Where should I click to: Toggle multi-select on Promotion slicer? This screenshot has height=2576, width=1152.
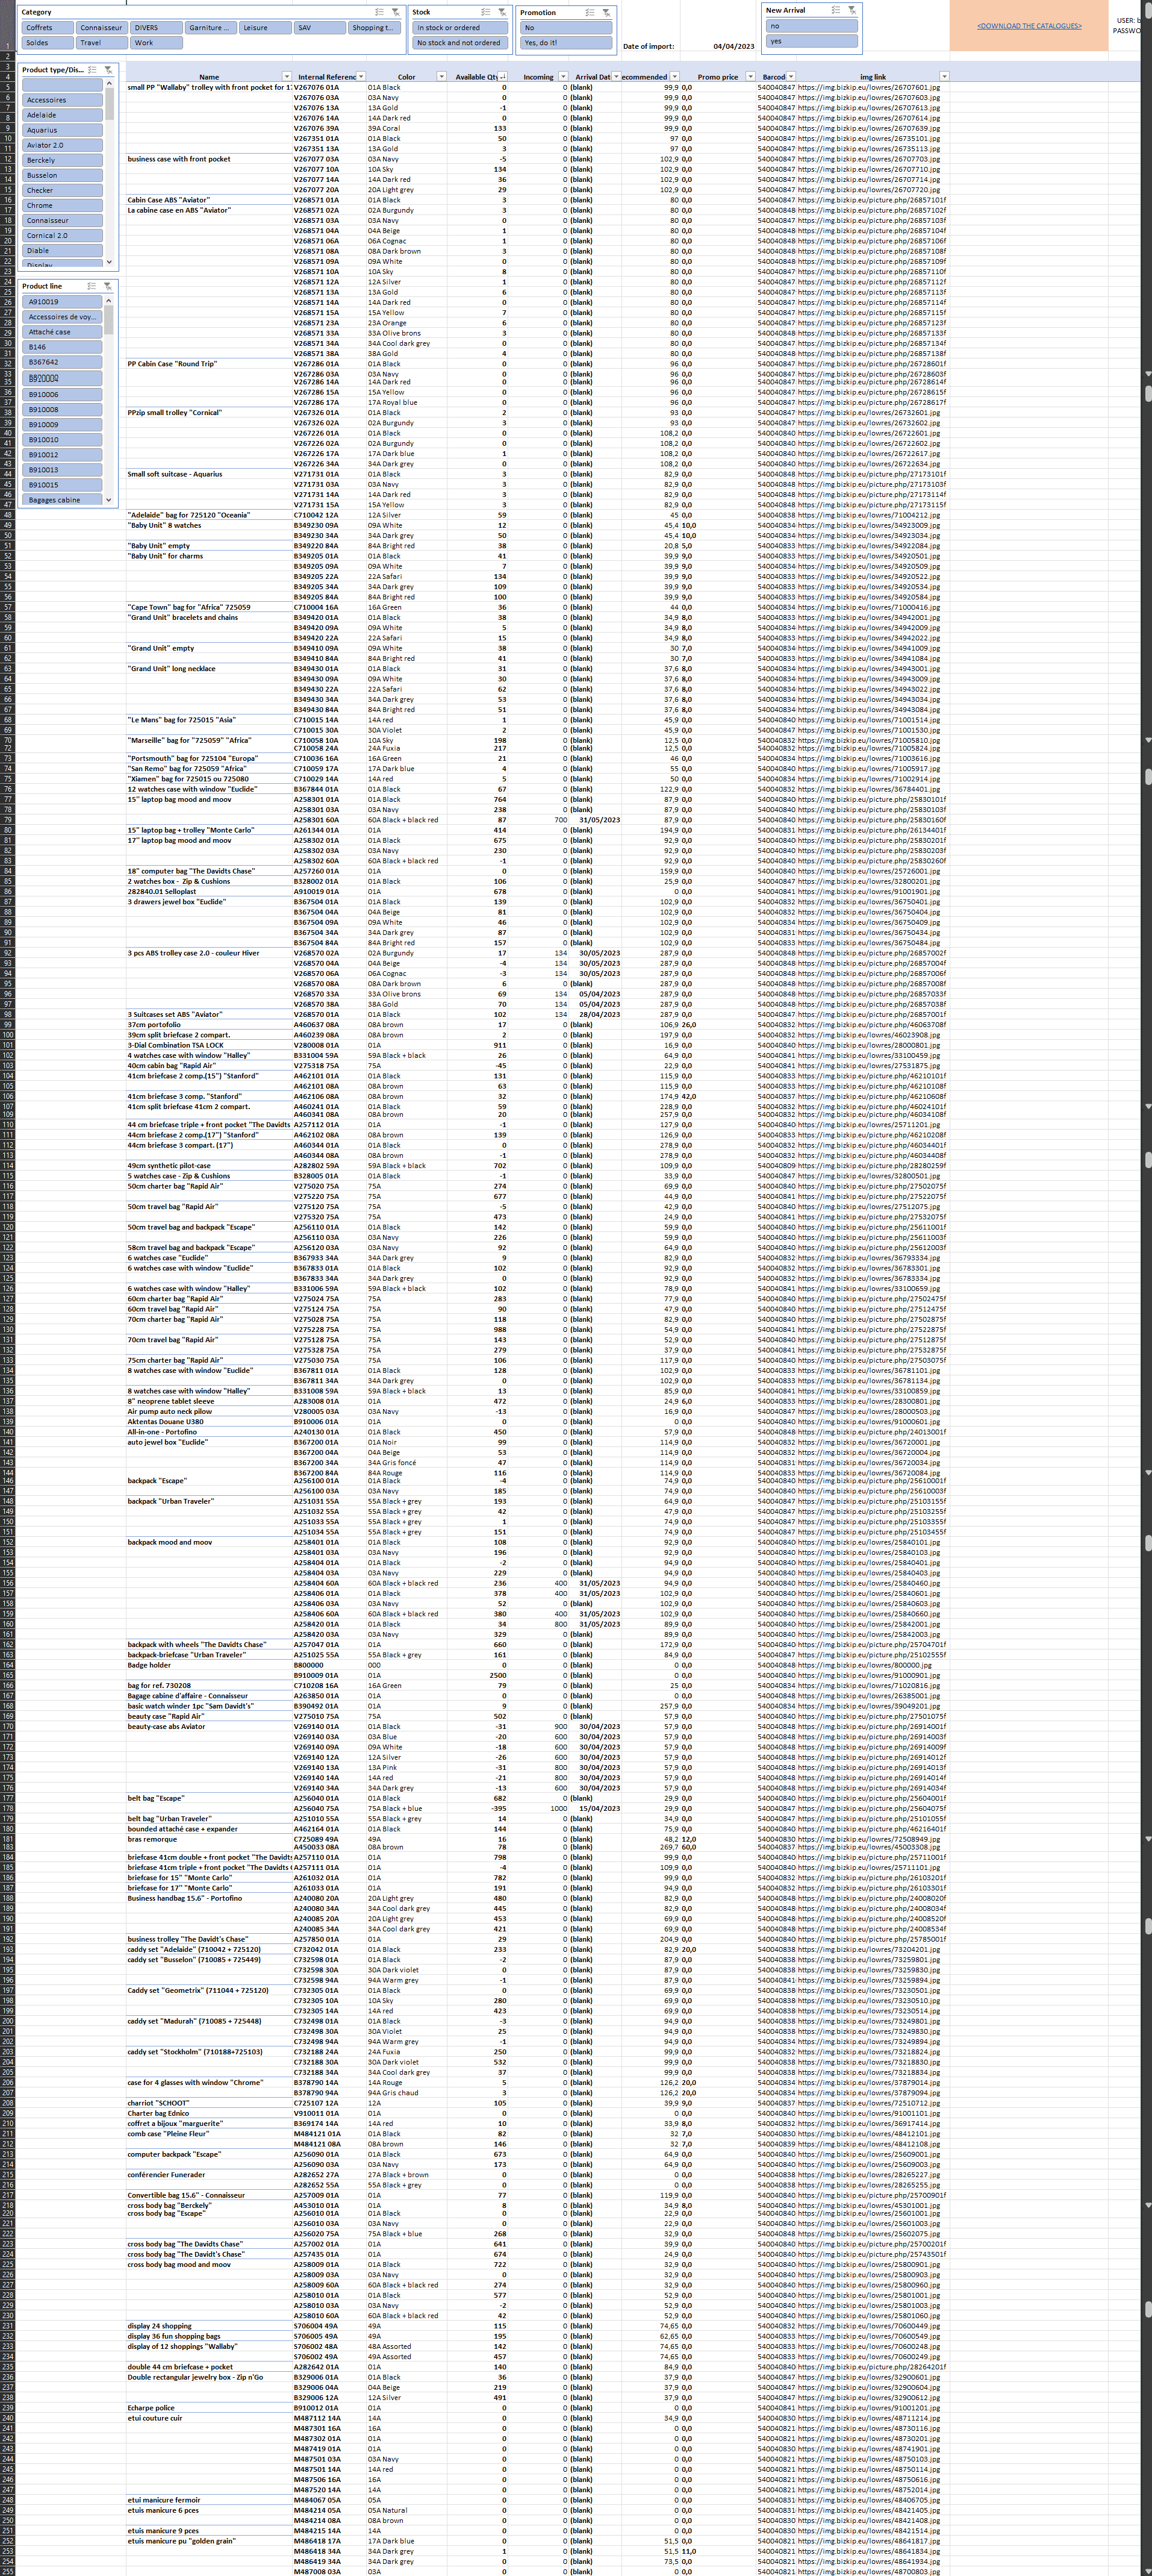[590, 12]
